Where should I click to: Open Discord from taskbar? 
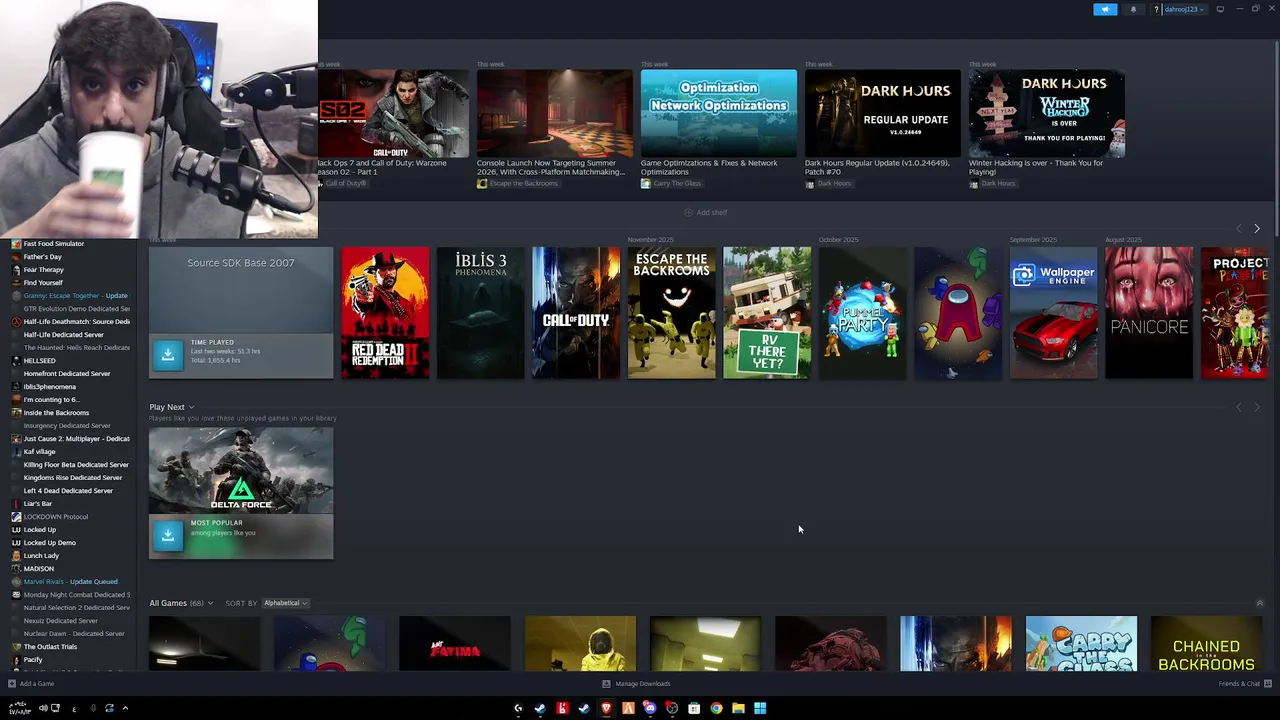point(650,708)
